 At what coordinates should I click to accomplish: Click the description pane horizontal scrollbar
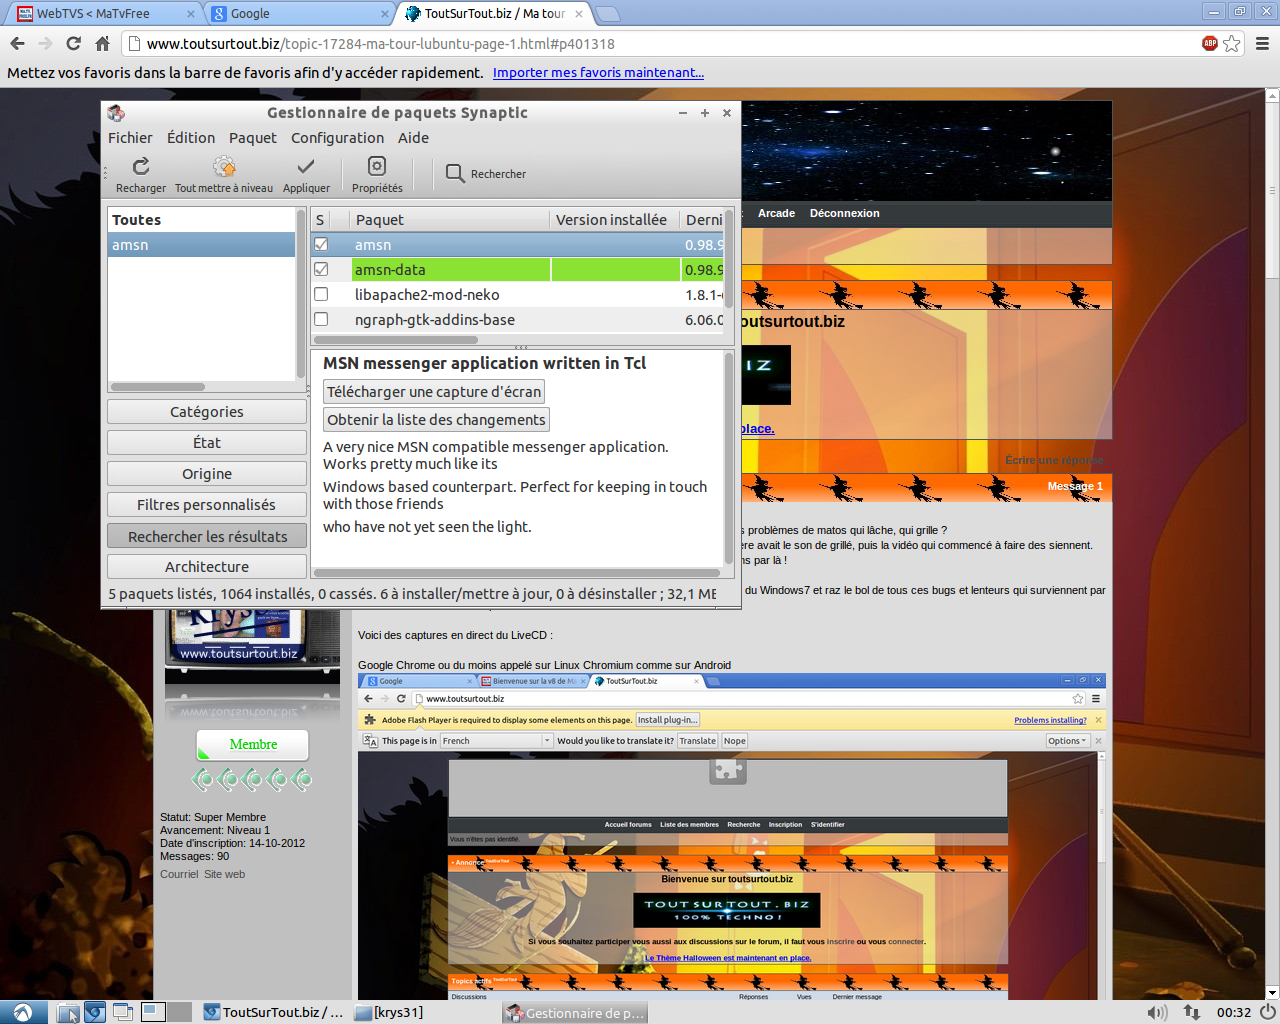(517, 573)
